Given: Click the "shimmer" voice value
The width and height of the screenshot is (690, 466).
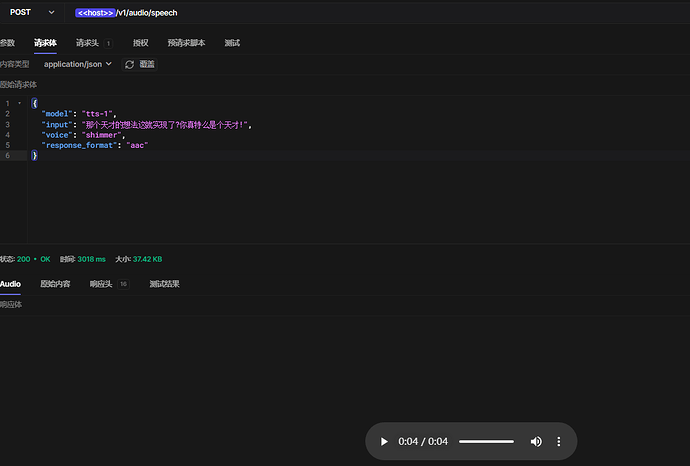Looking at the screenshot, I should (x=101, y=135).
